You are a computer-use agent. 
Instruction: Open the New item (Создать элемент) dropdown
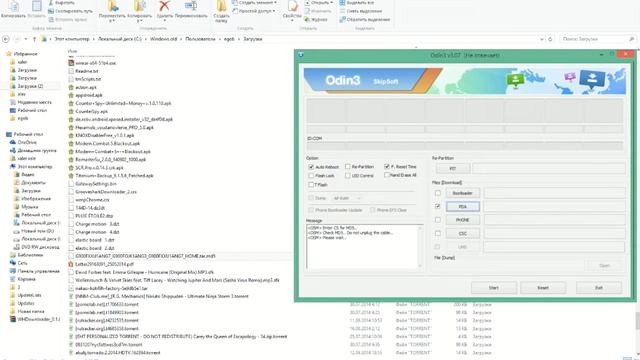click(x=254, y=3)
